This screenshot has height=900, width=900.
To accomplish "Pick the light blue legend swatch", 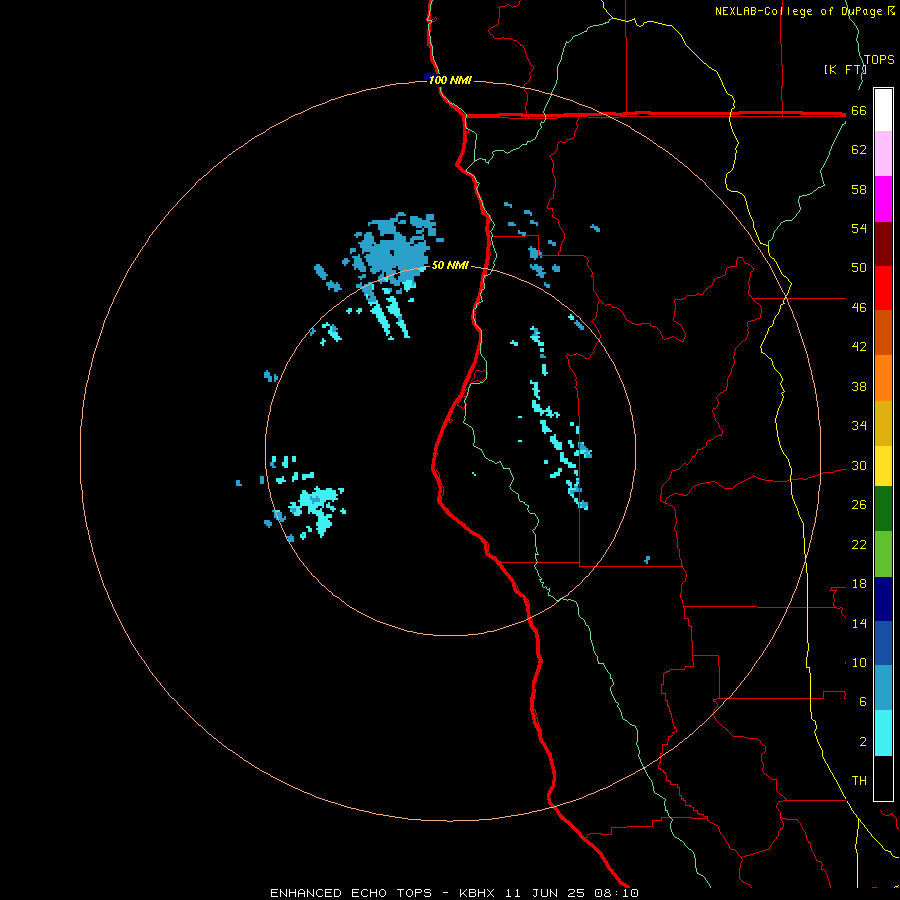I will tap(883, 688).
